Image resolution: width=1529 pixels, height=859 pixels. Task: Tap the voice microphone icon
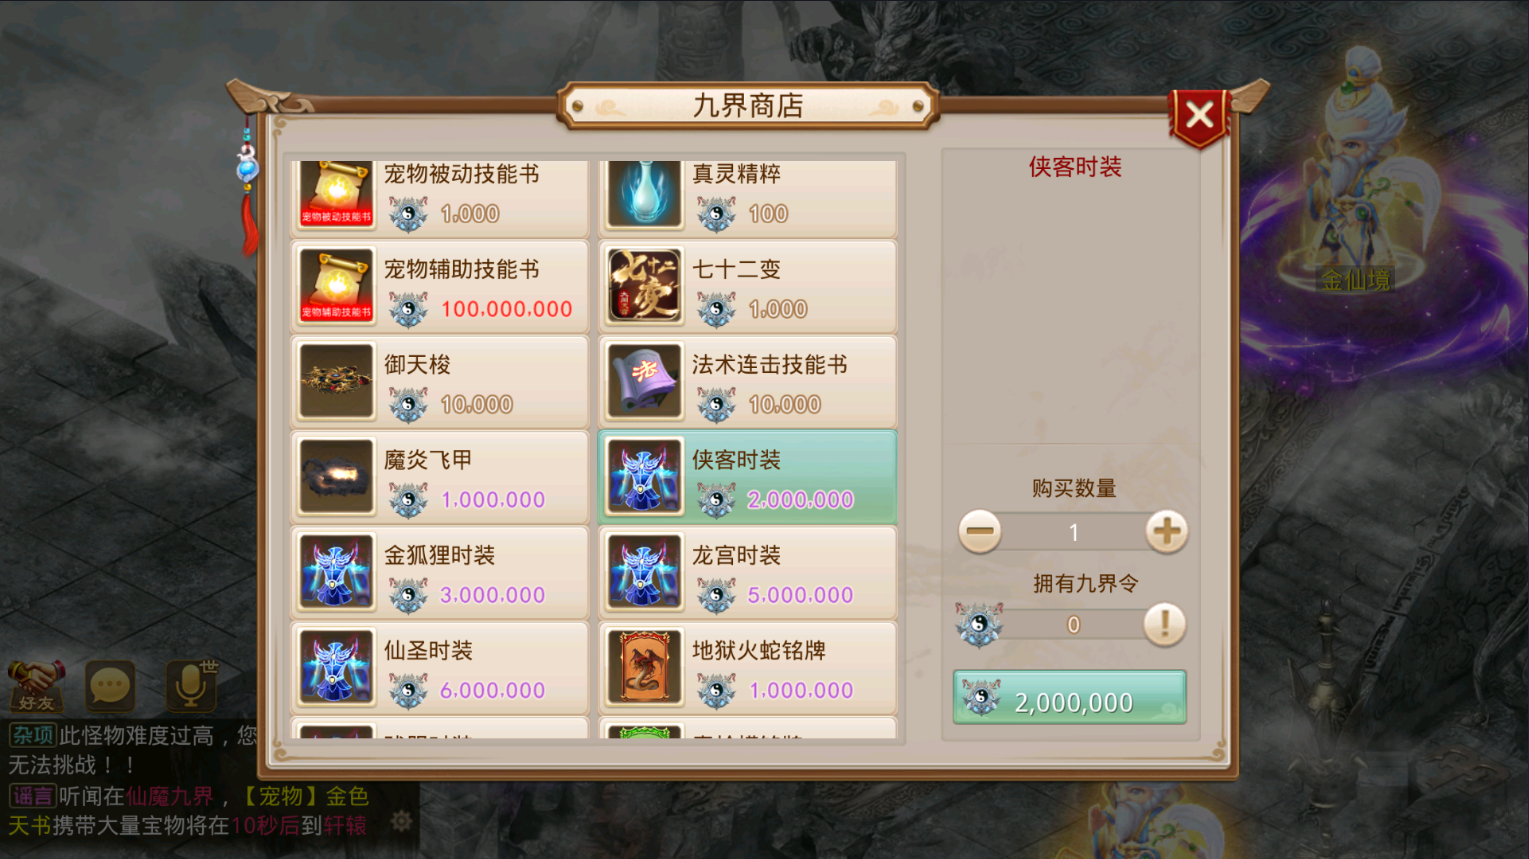[x=191, y=685]
